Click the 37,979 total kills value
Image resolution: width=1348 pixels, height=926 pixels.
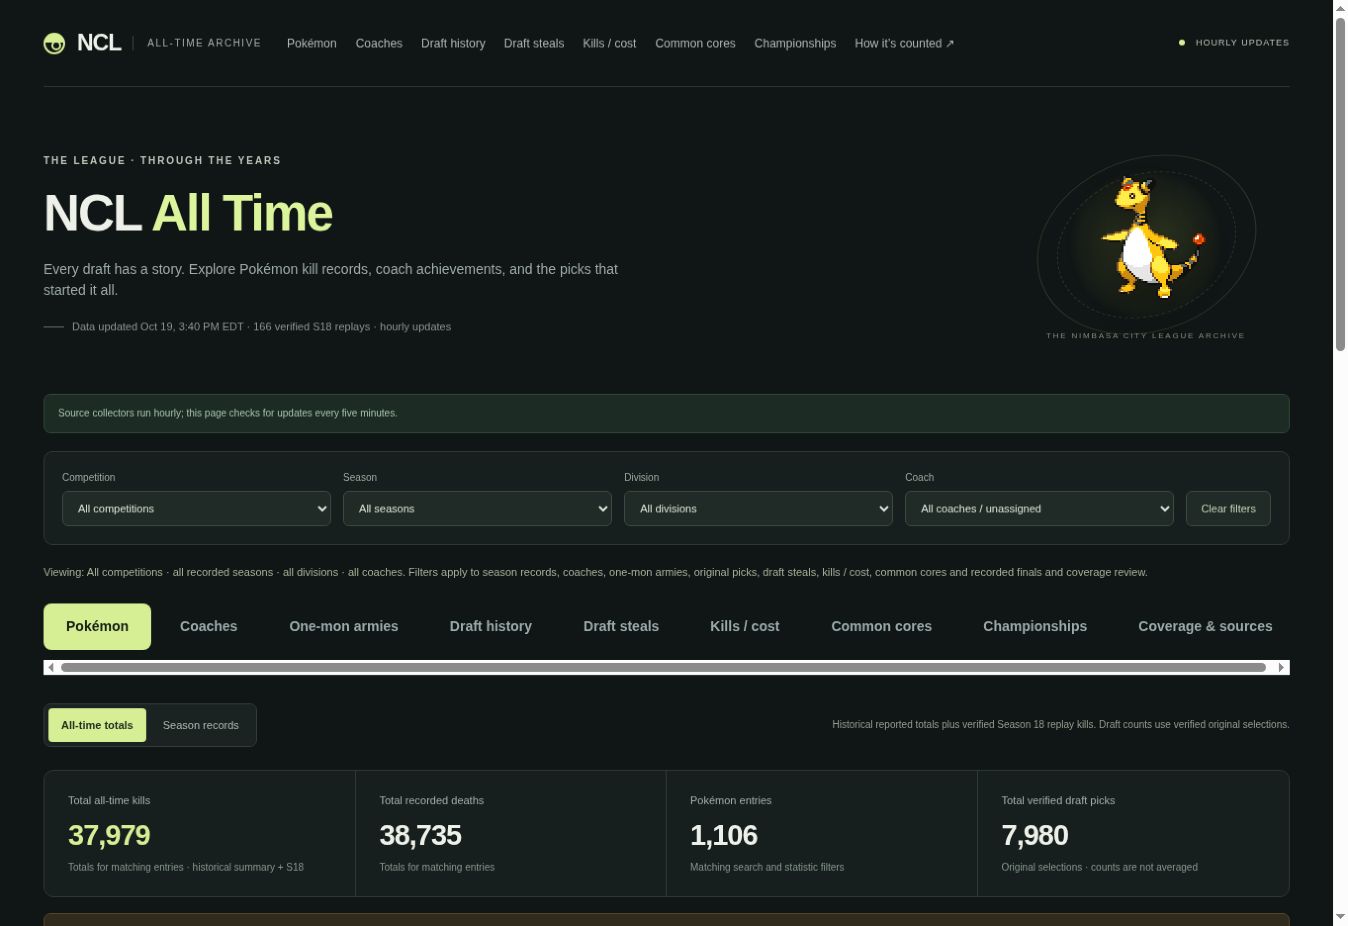coord(109,835)
